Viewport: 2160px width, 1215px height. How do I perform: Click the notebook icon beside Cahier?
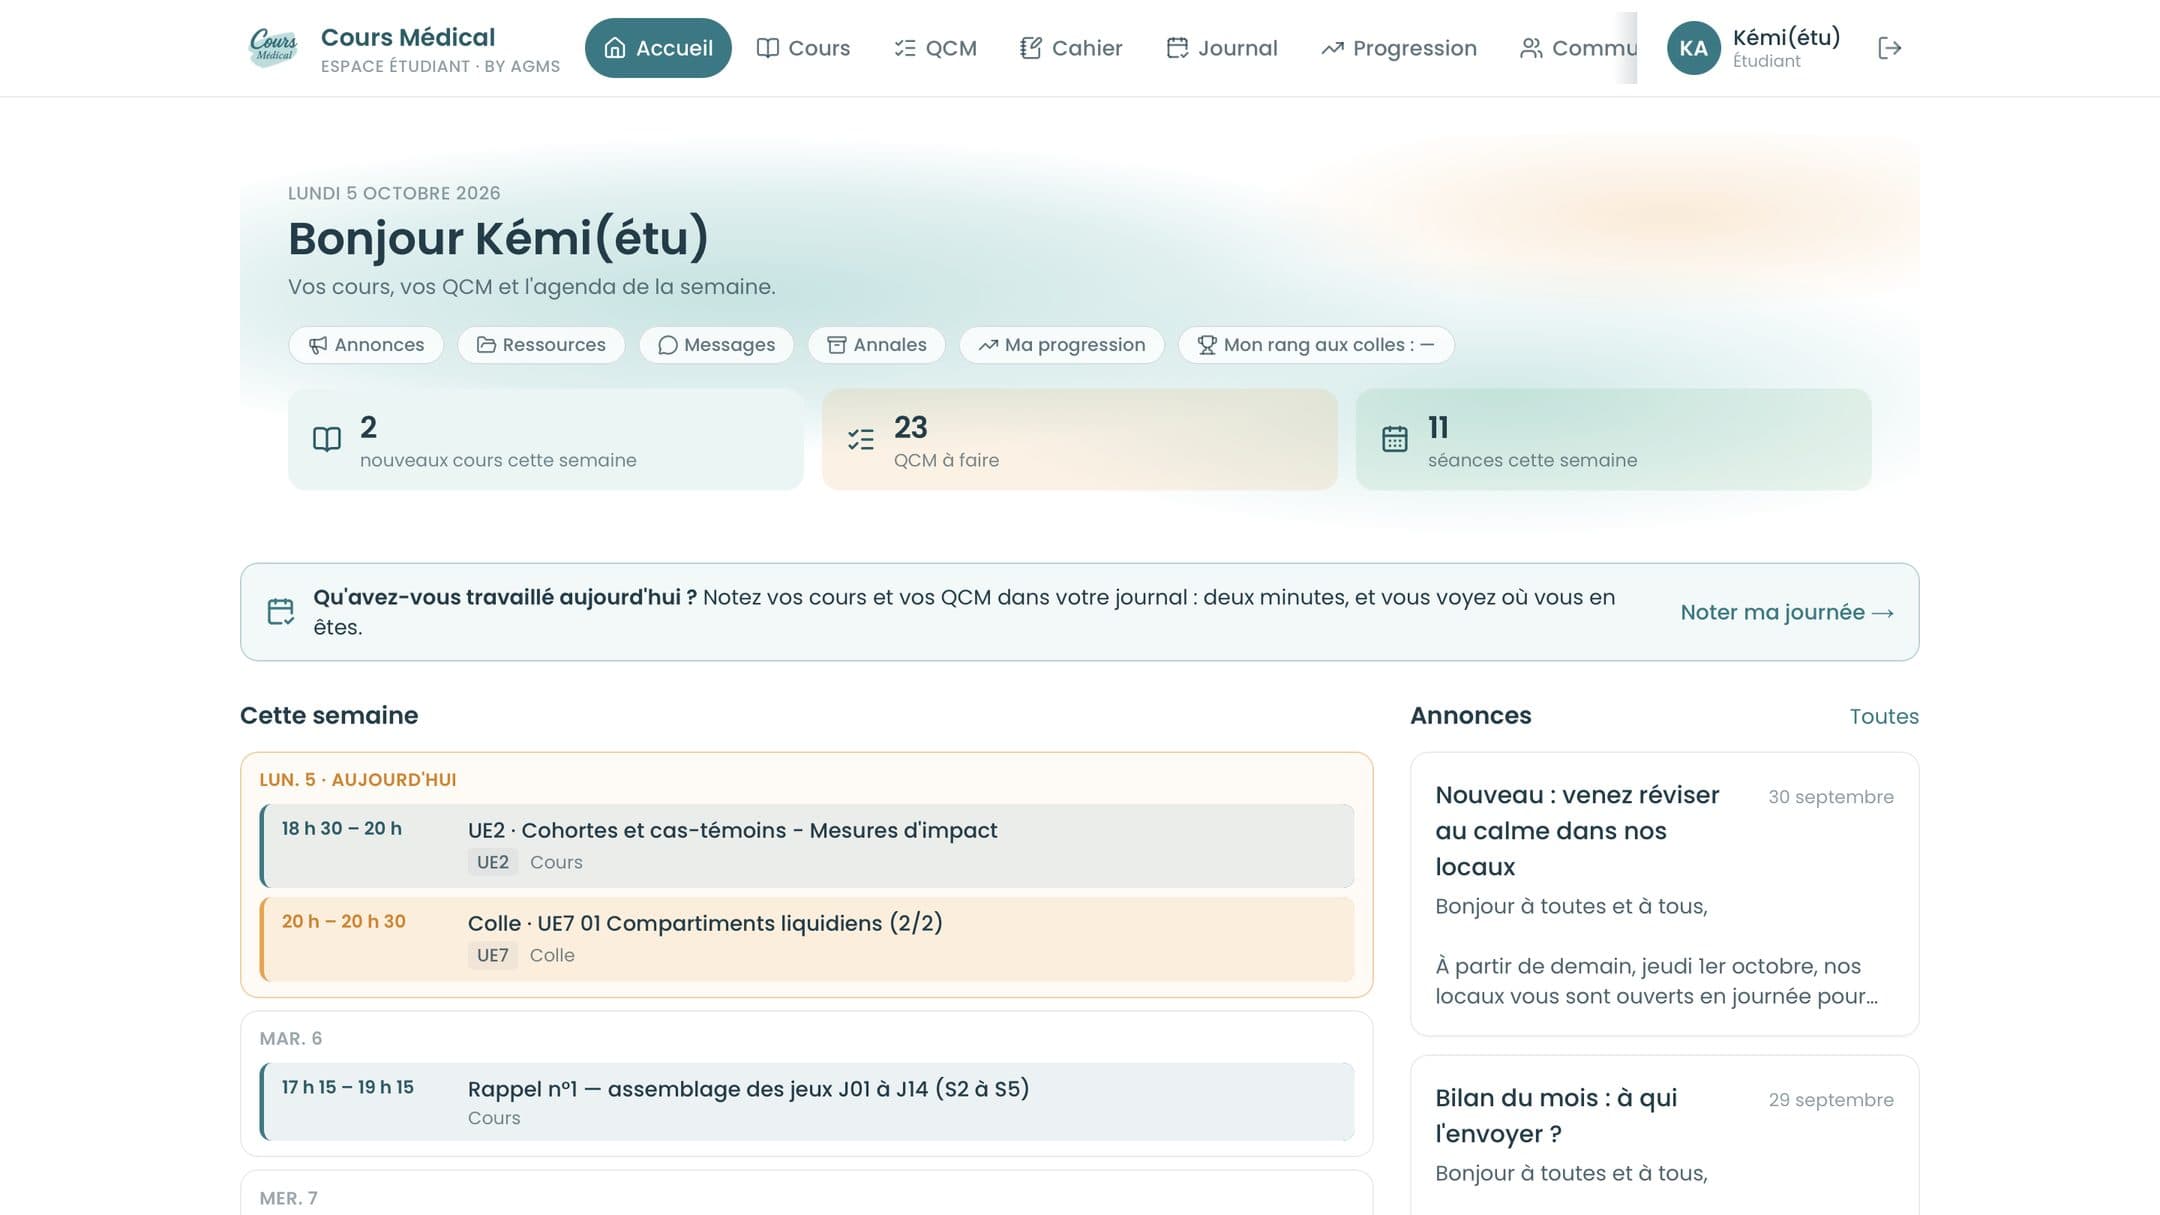tap(1030, 48)
